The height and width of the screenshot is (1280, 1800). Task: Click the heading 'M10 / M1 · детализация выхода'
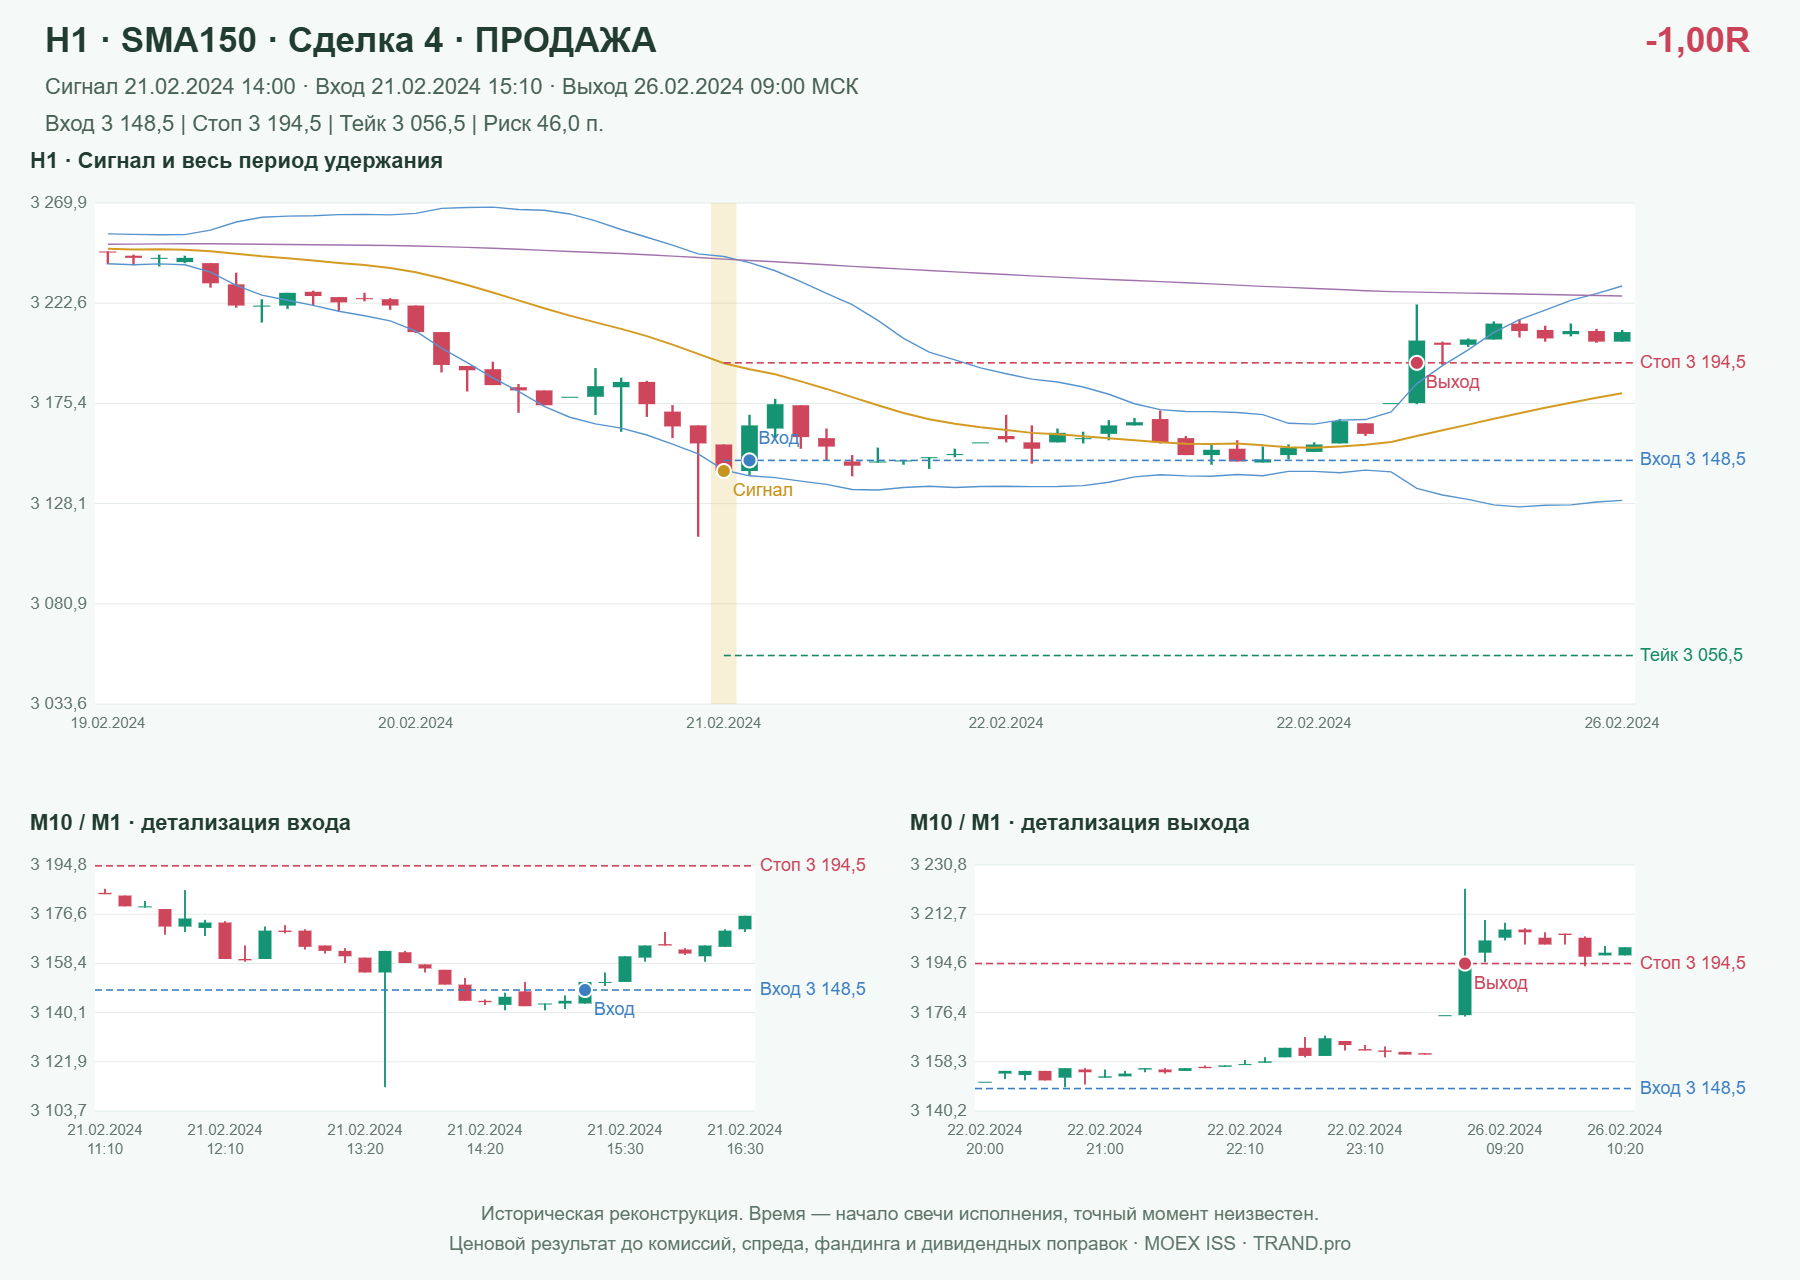point(1079,823)
